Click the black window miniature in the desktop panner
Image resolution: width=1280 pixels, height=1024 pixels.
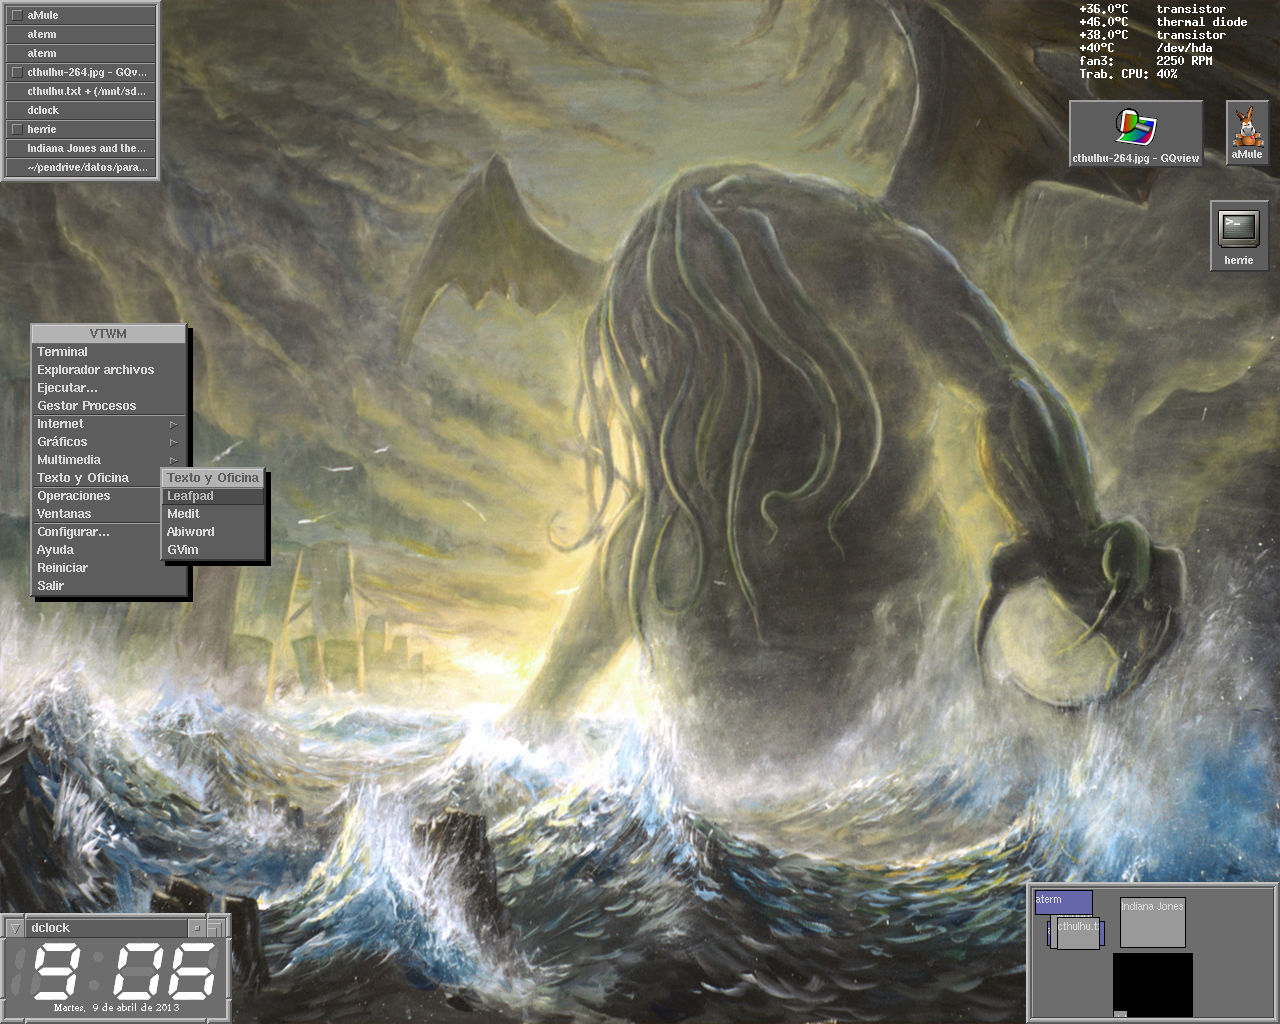click(x=1153, y=985)
